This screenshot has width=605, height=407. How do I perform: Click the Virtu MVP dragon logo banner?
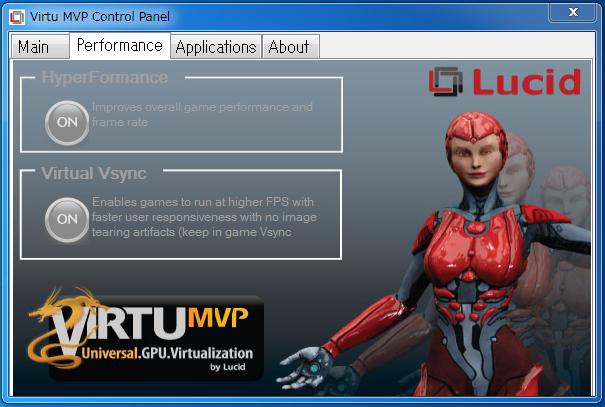146,333
